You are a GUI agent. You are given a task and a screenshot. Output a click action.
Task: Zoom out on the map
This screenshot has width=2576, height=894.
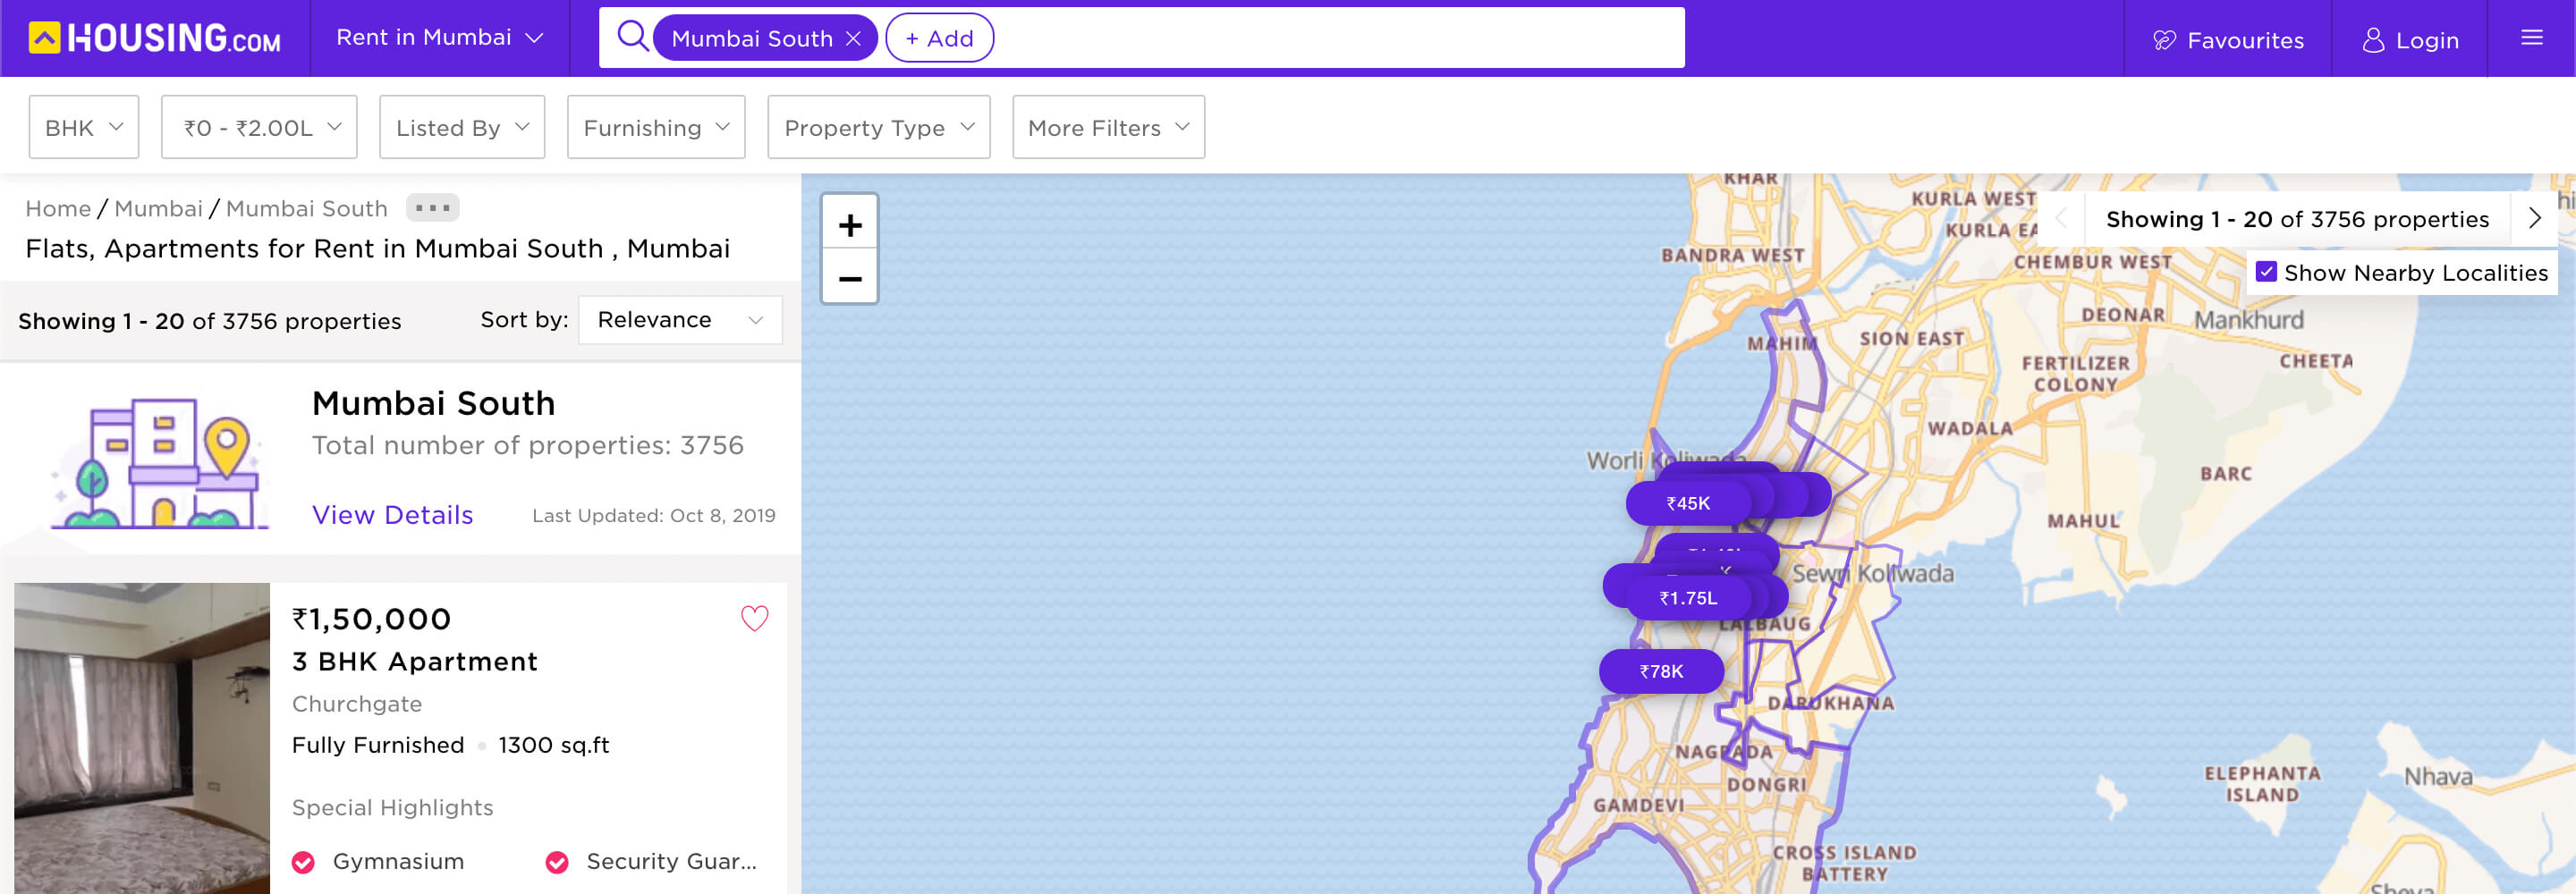point(849,279)
